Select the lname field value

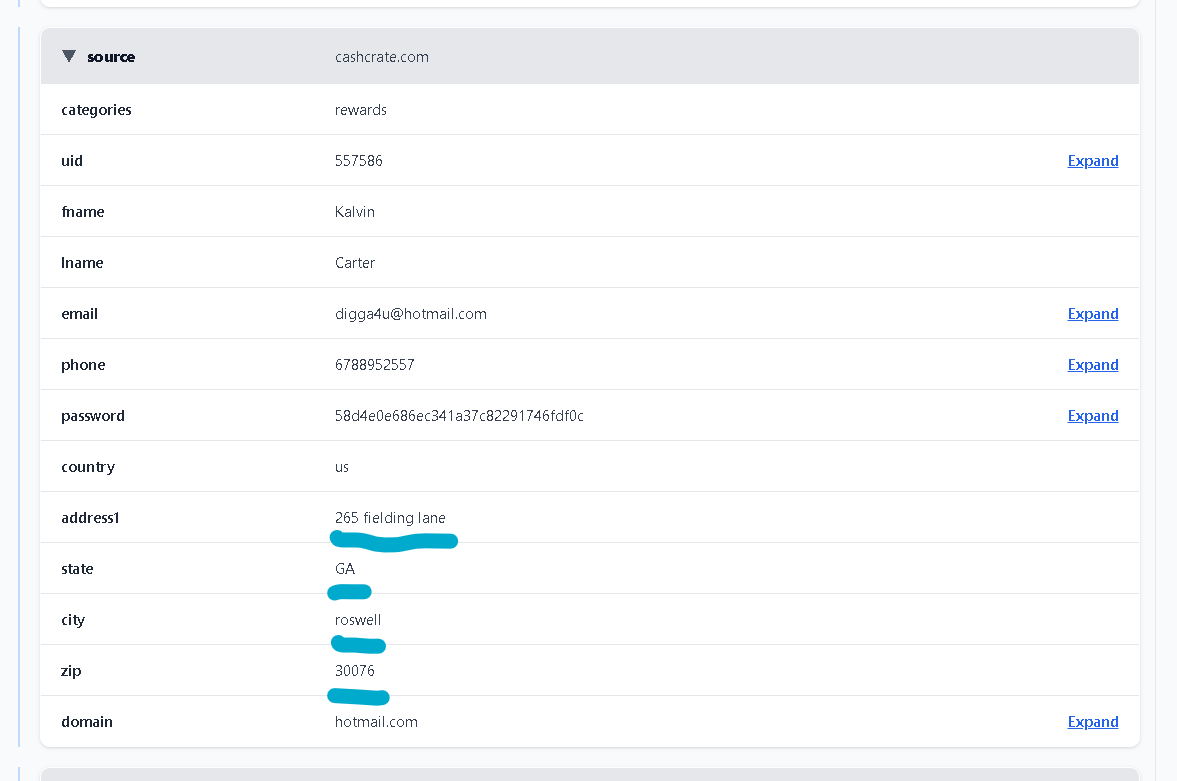pyautogui.click(x=355, y=263)
